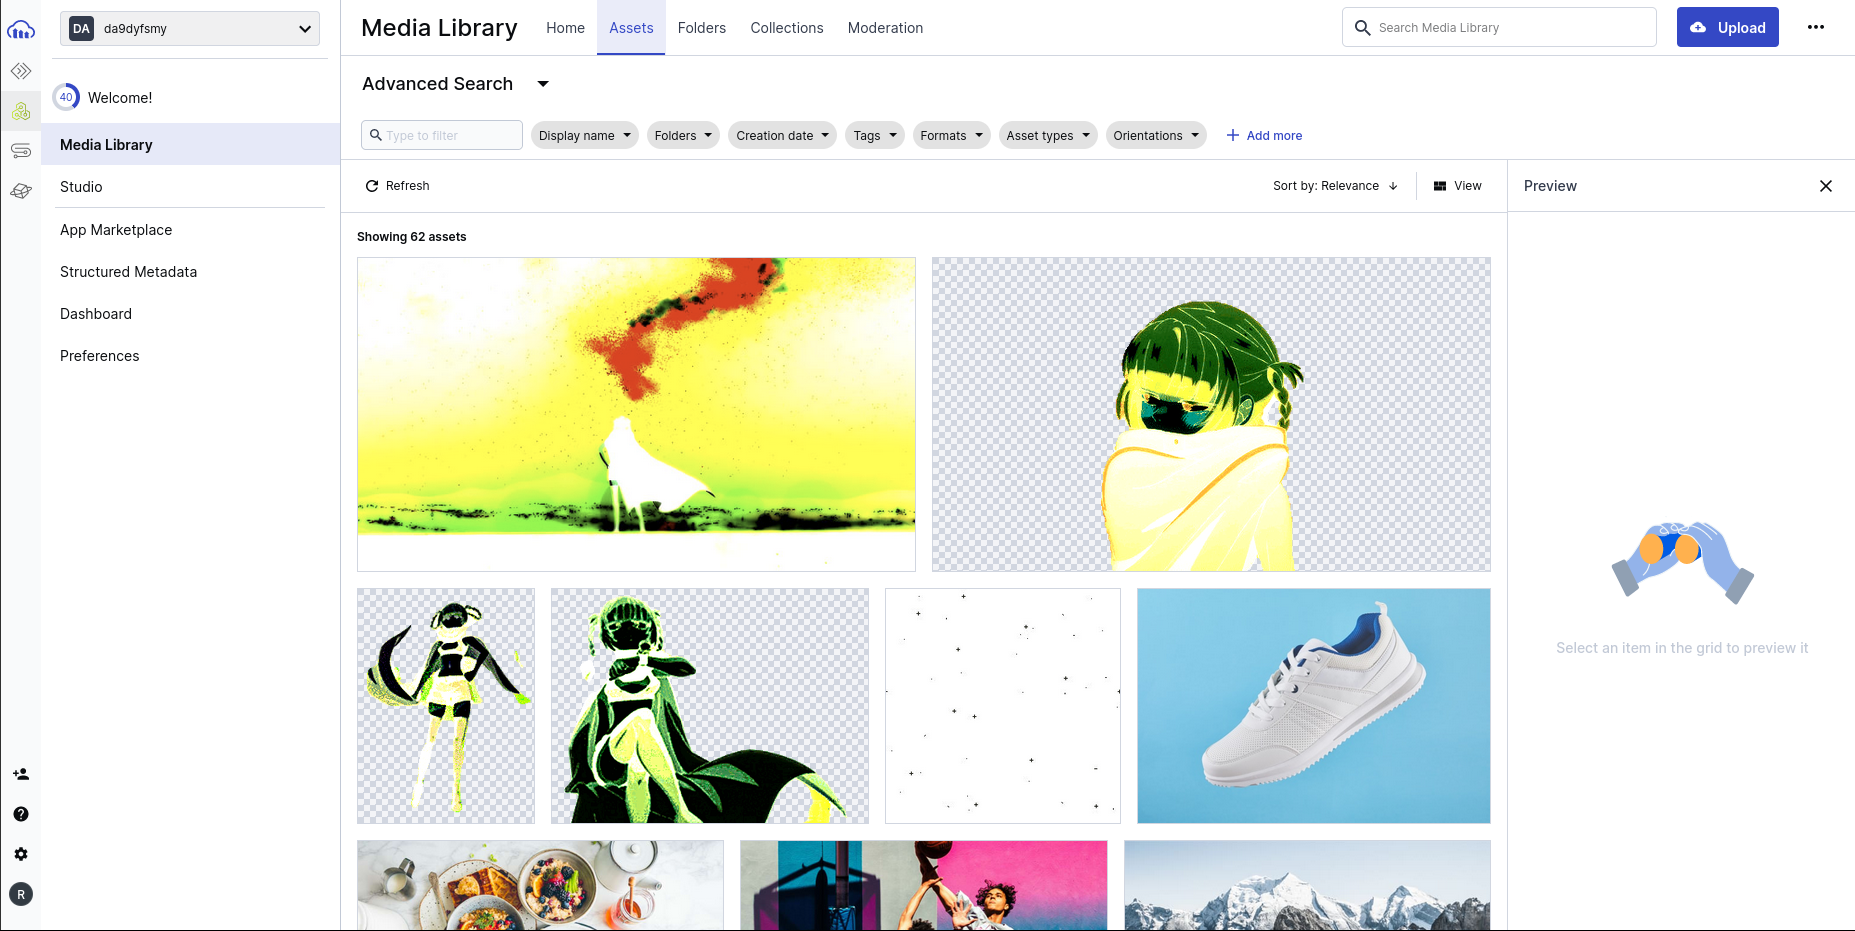The image size is (1855, 931).
Task: Open the settings gear icon
Action: [21, 854]
